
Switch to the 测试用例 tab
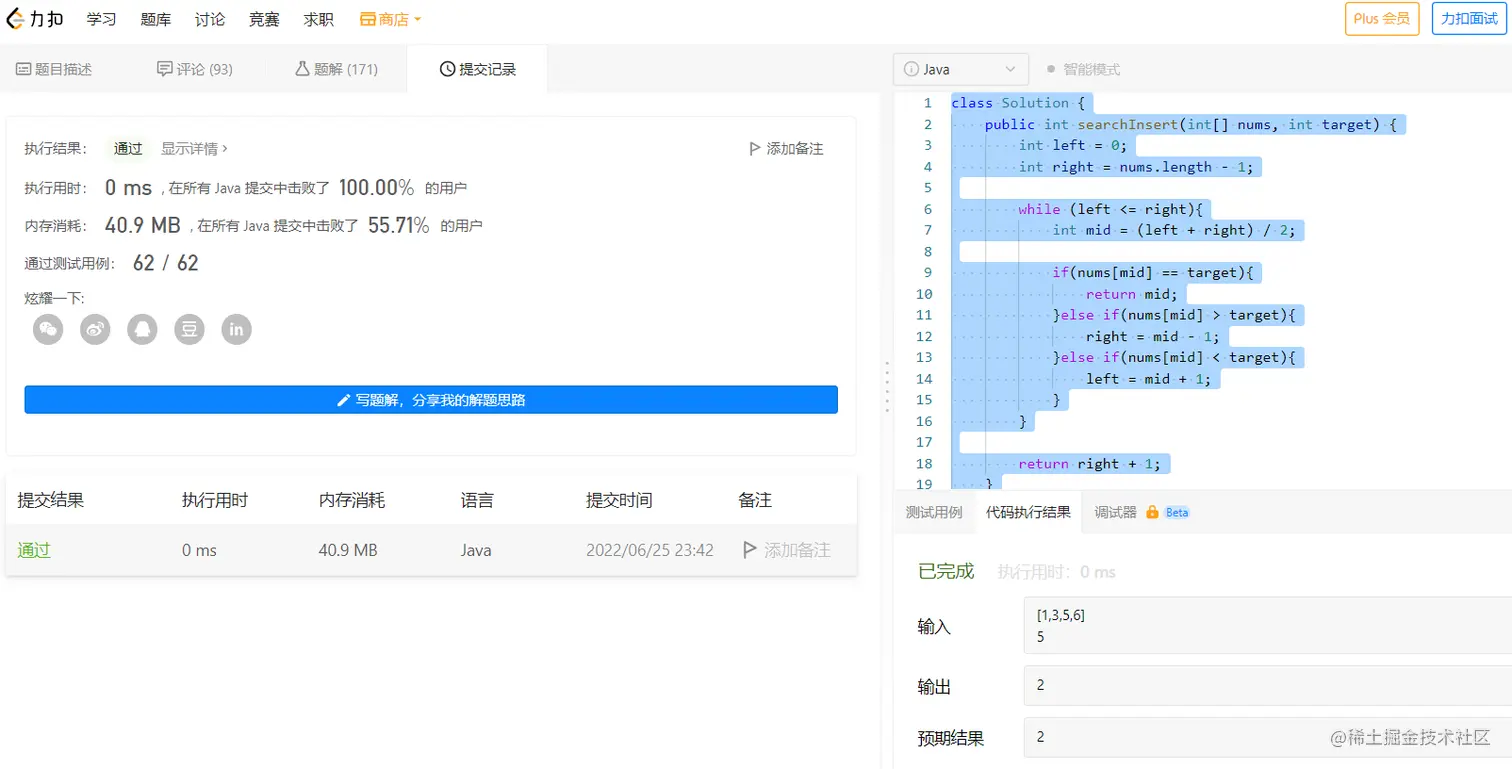click(934, 512)
